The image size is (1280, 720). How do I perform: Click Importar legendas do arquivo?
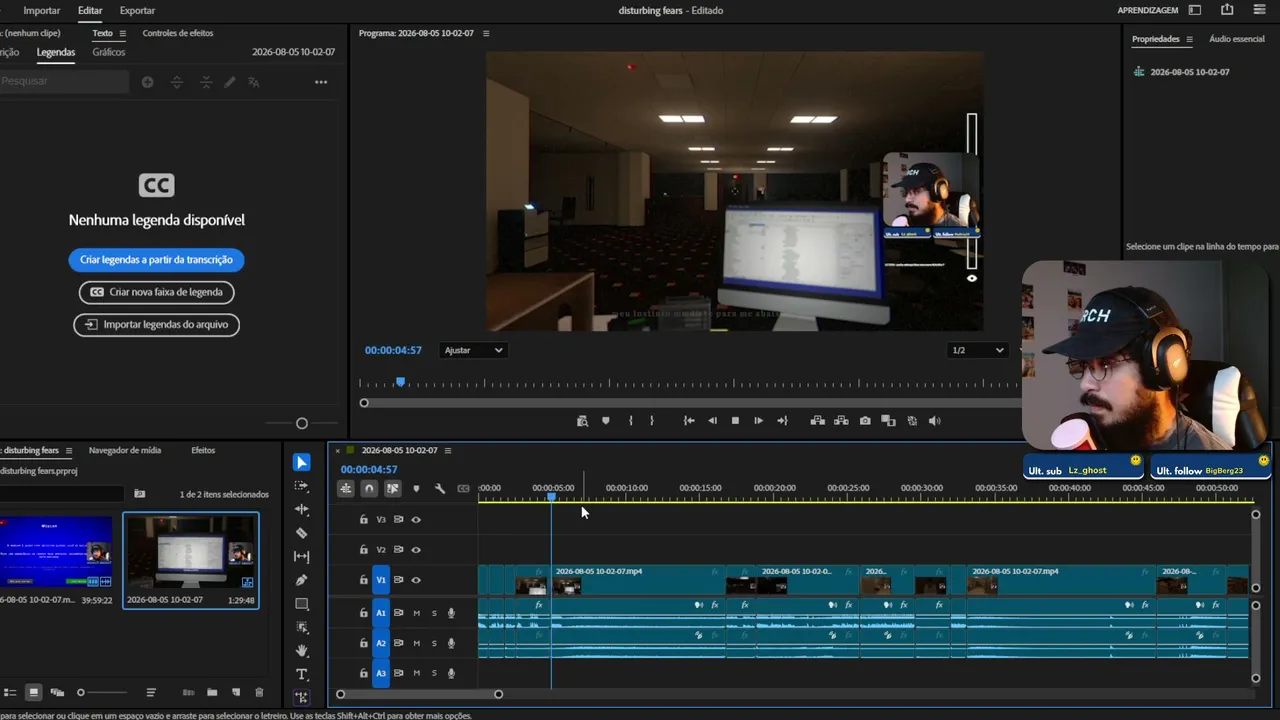(156, 324)
